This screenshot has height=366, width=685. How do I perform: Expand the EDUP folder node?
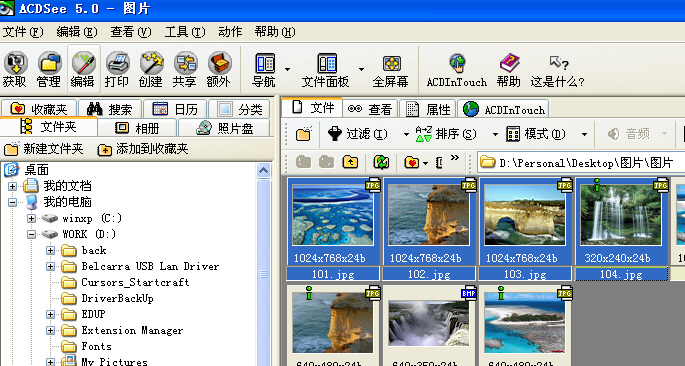(x=50, y=314)
